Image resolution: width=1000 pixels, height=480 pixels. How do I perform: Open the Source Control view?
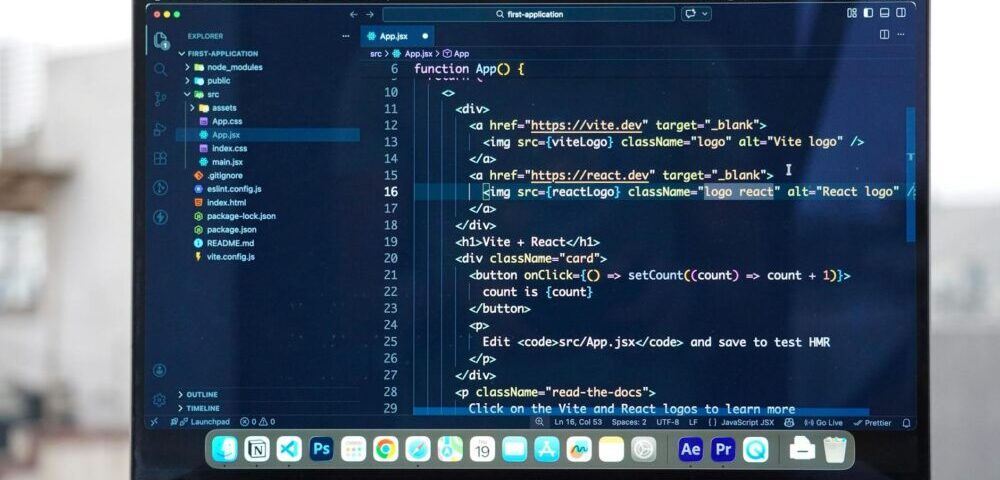tap(160, 99)
